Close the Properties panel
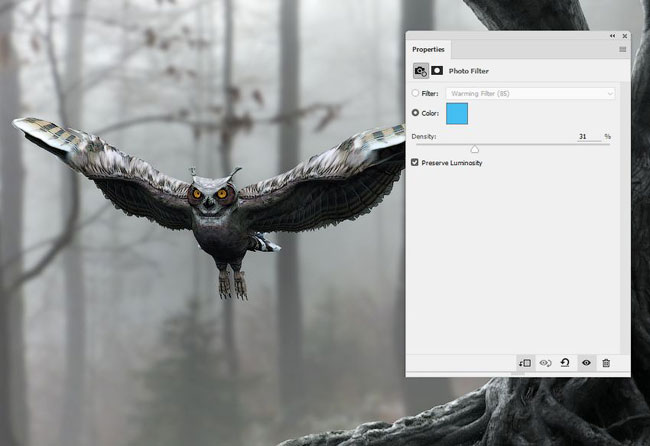This screenshot has height=446, width=650. point(624,36)
